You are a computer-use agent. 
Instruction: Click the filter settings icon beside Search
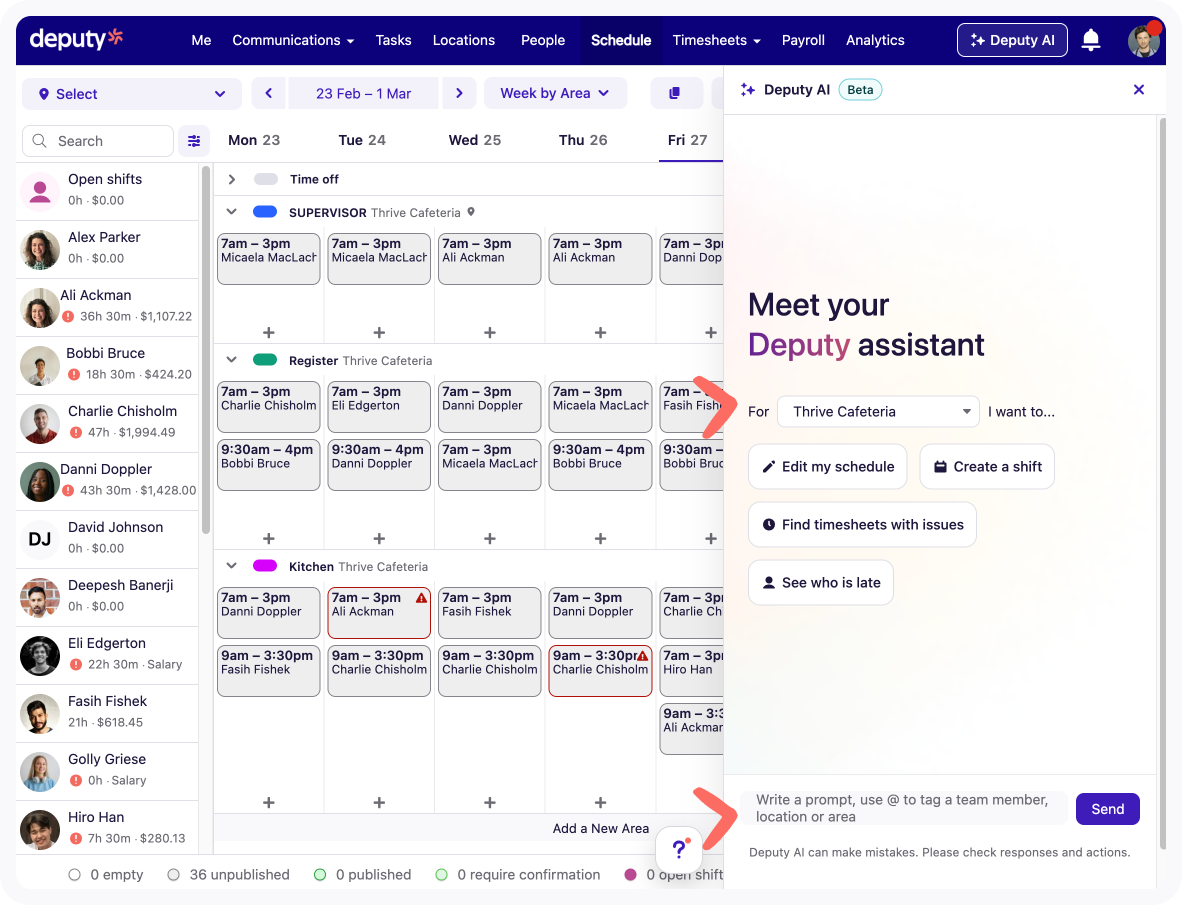coord(194,141)
